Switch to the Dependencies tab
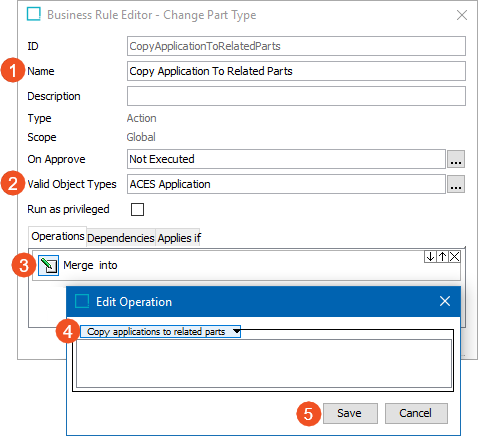This screenshot has width=478, height=436. (121, 238)
